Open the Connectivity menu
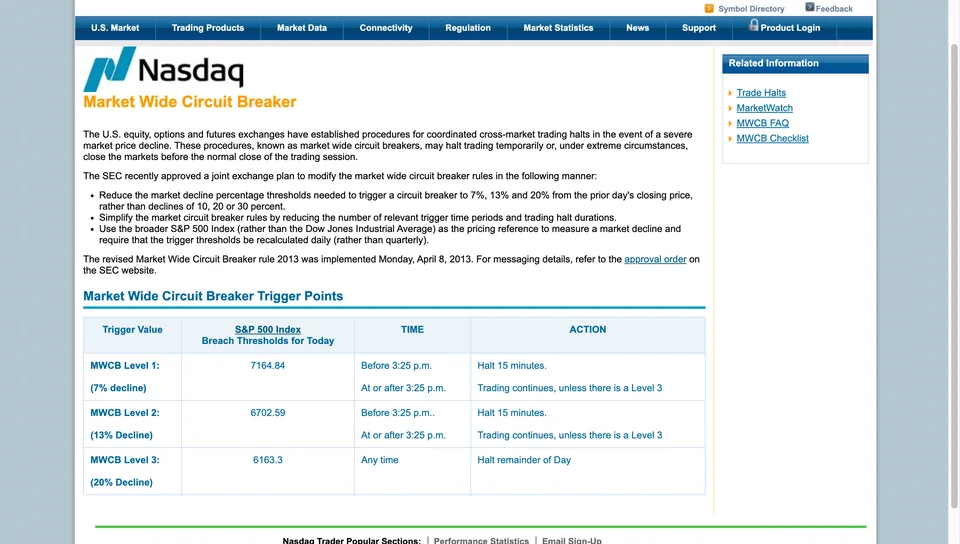960x544 pixels. click(x=386, y=28)
